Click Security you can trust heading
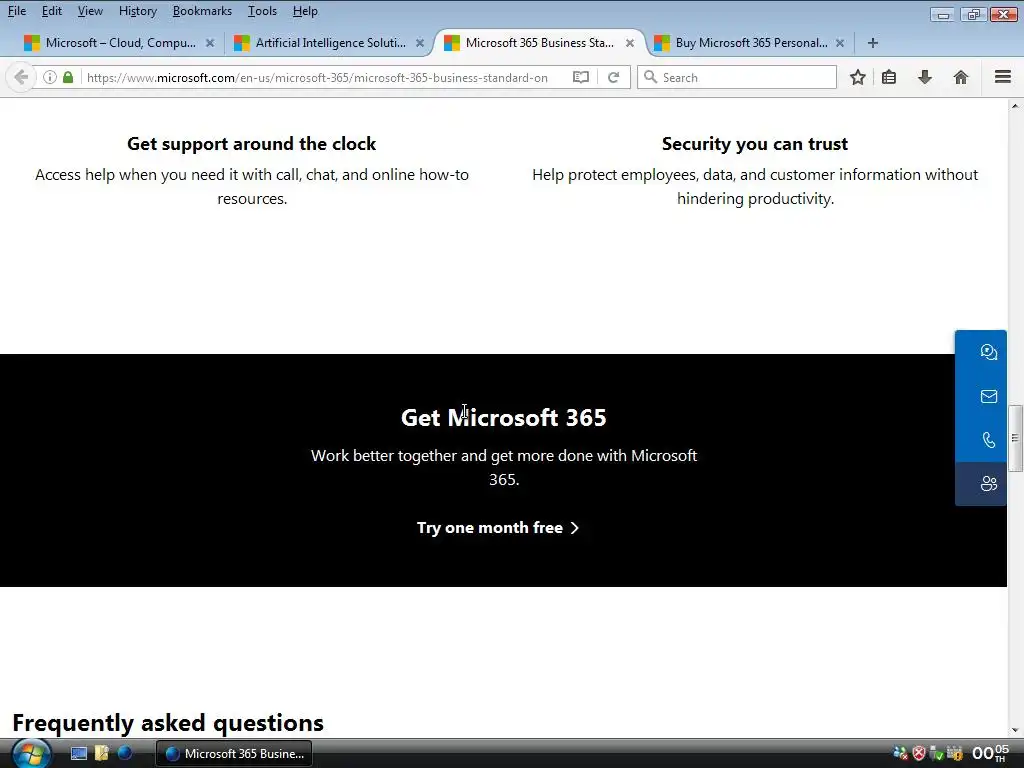 coord(755,144)
